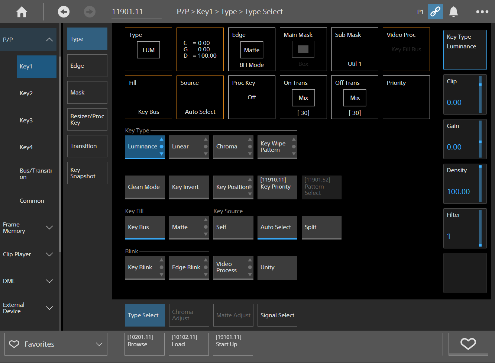The image size is (495, 363).
Task: Click the Key Type Luminance parameter box
Action: tap(465, 50)
